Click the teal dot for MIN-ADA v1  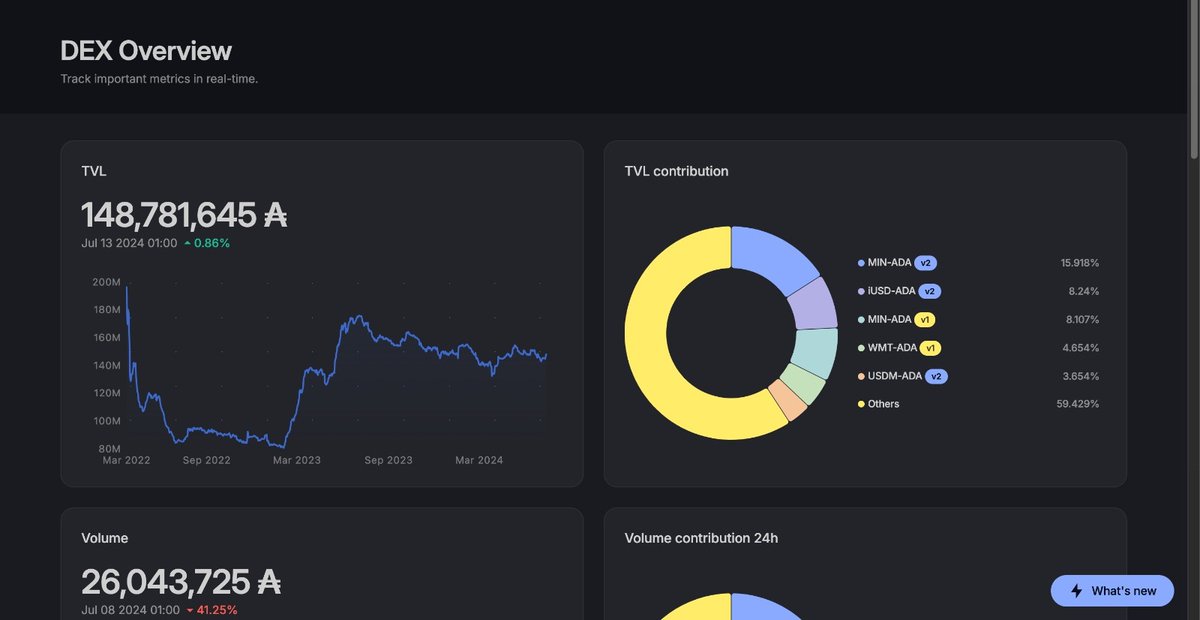(x=861, y=320)
